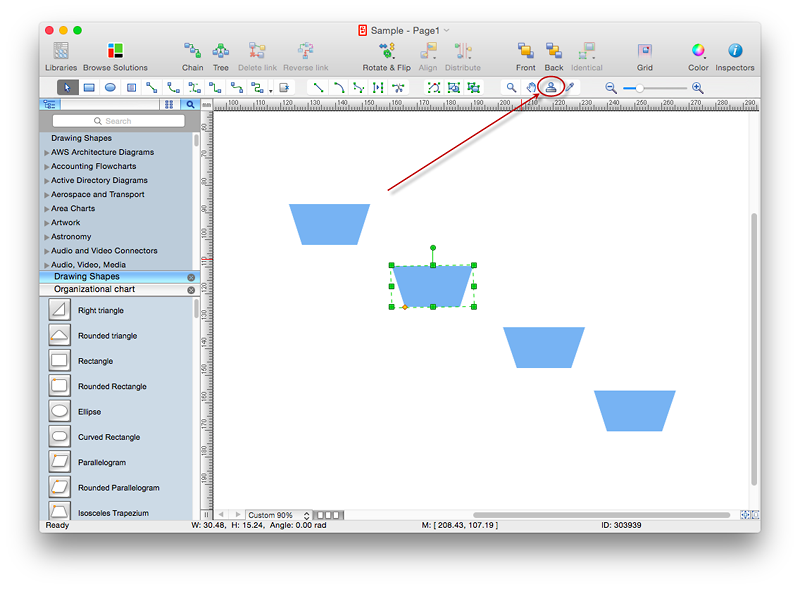
Task: Pick the Right triangle shape
Action: [x=60, y=310]
